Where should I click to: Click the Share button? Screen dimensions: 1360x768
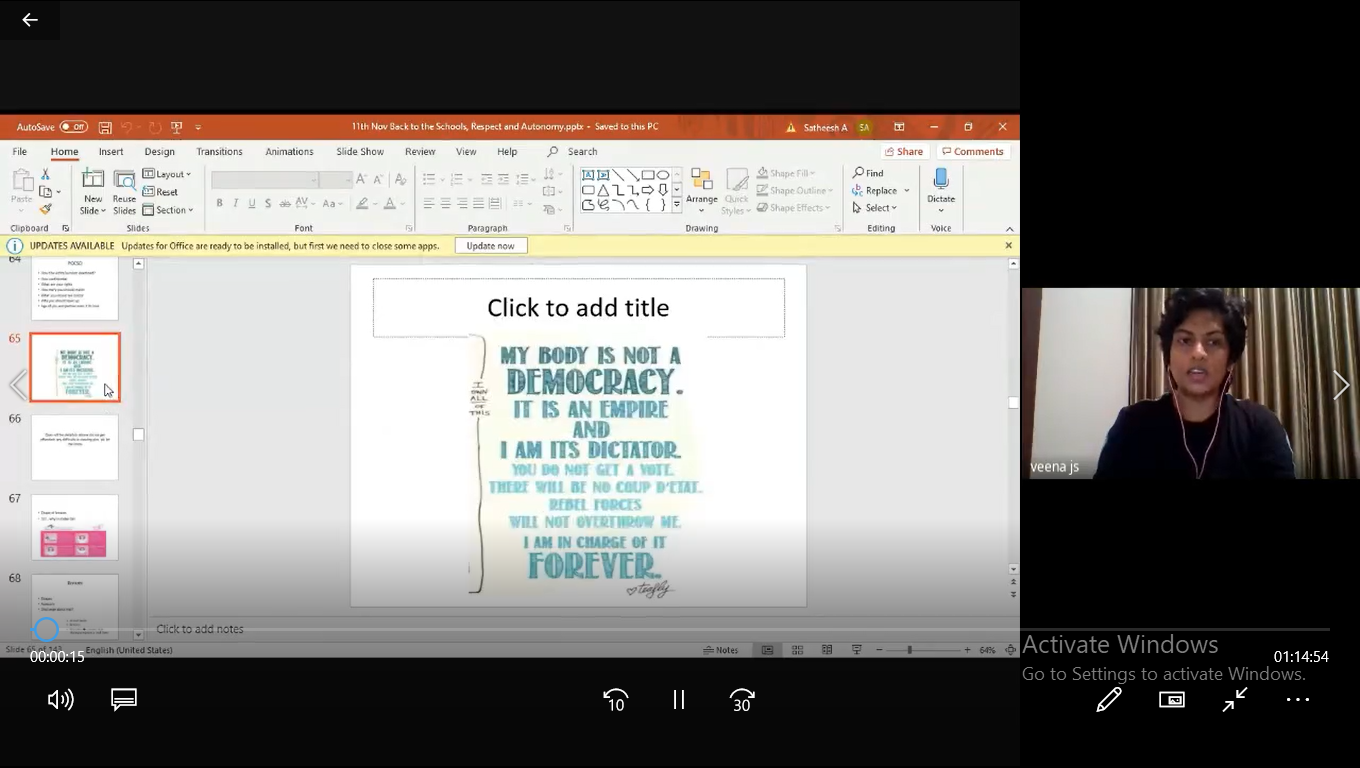coord(904,152)
